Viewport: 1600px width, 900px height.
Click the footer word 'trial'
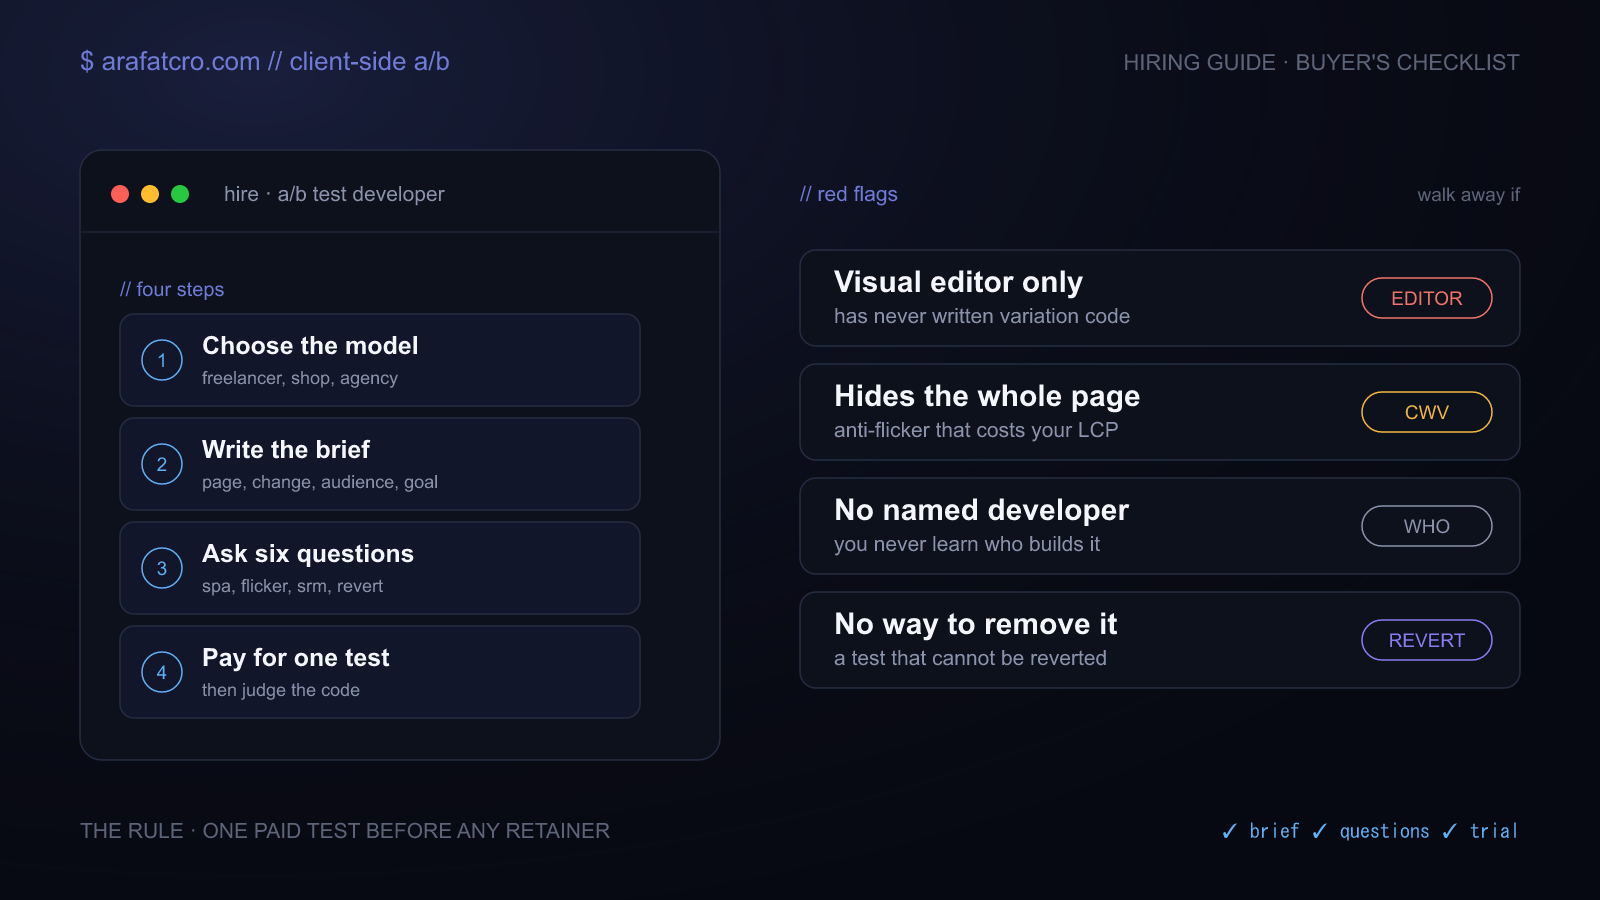1494,831
